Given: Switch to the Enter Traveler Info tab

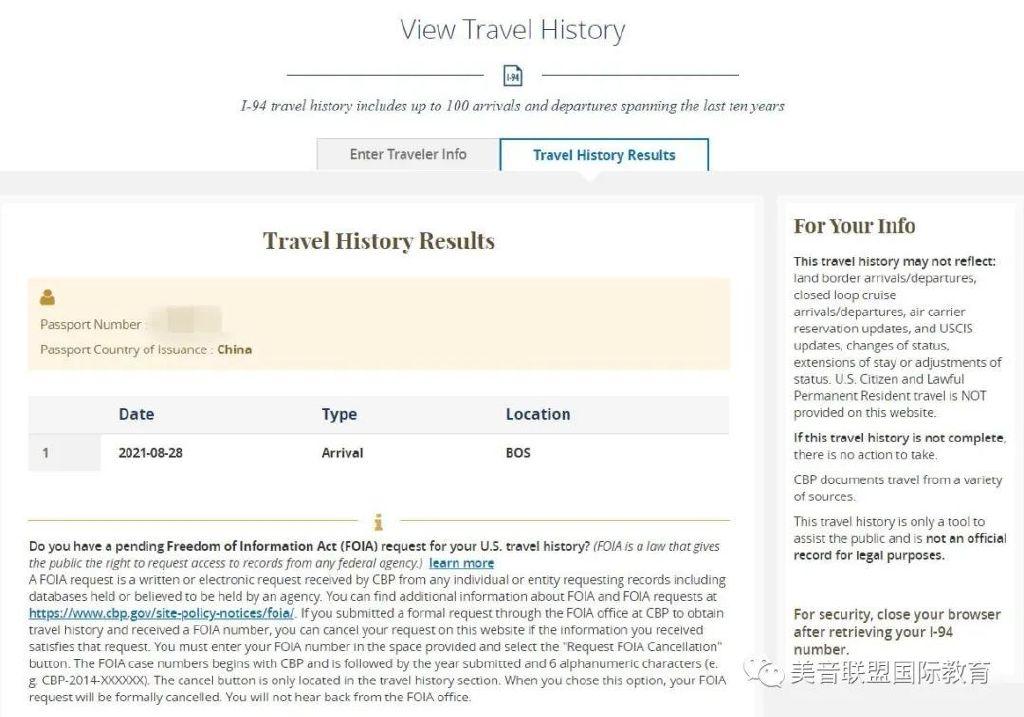Looking at the screenshot, I should coord(408,154).
